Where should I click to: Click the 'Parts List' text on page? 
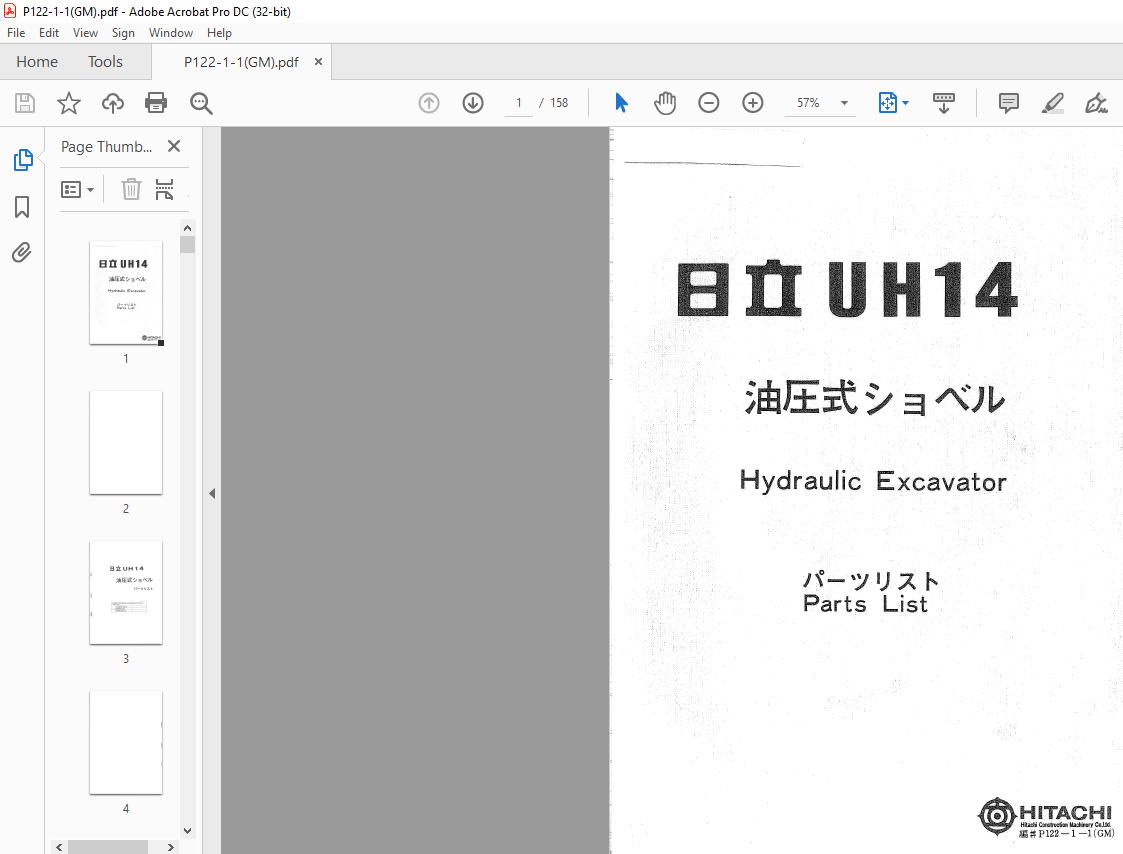click(865, 603)
